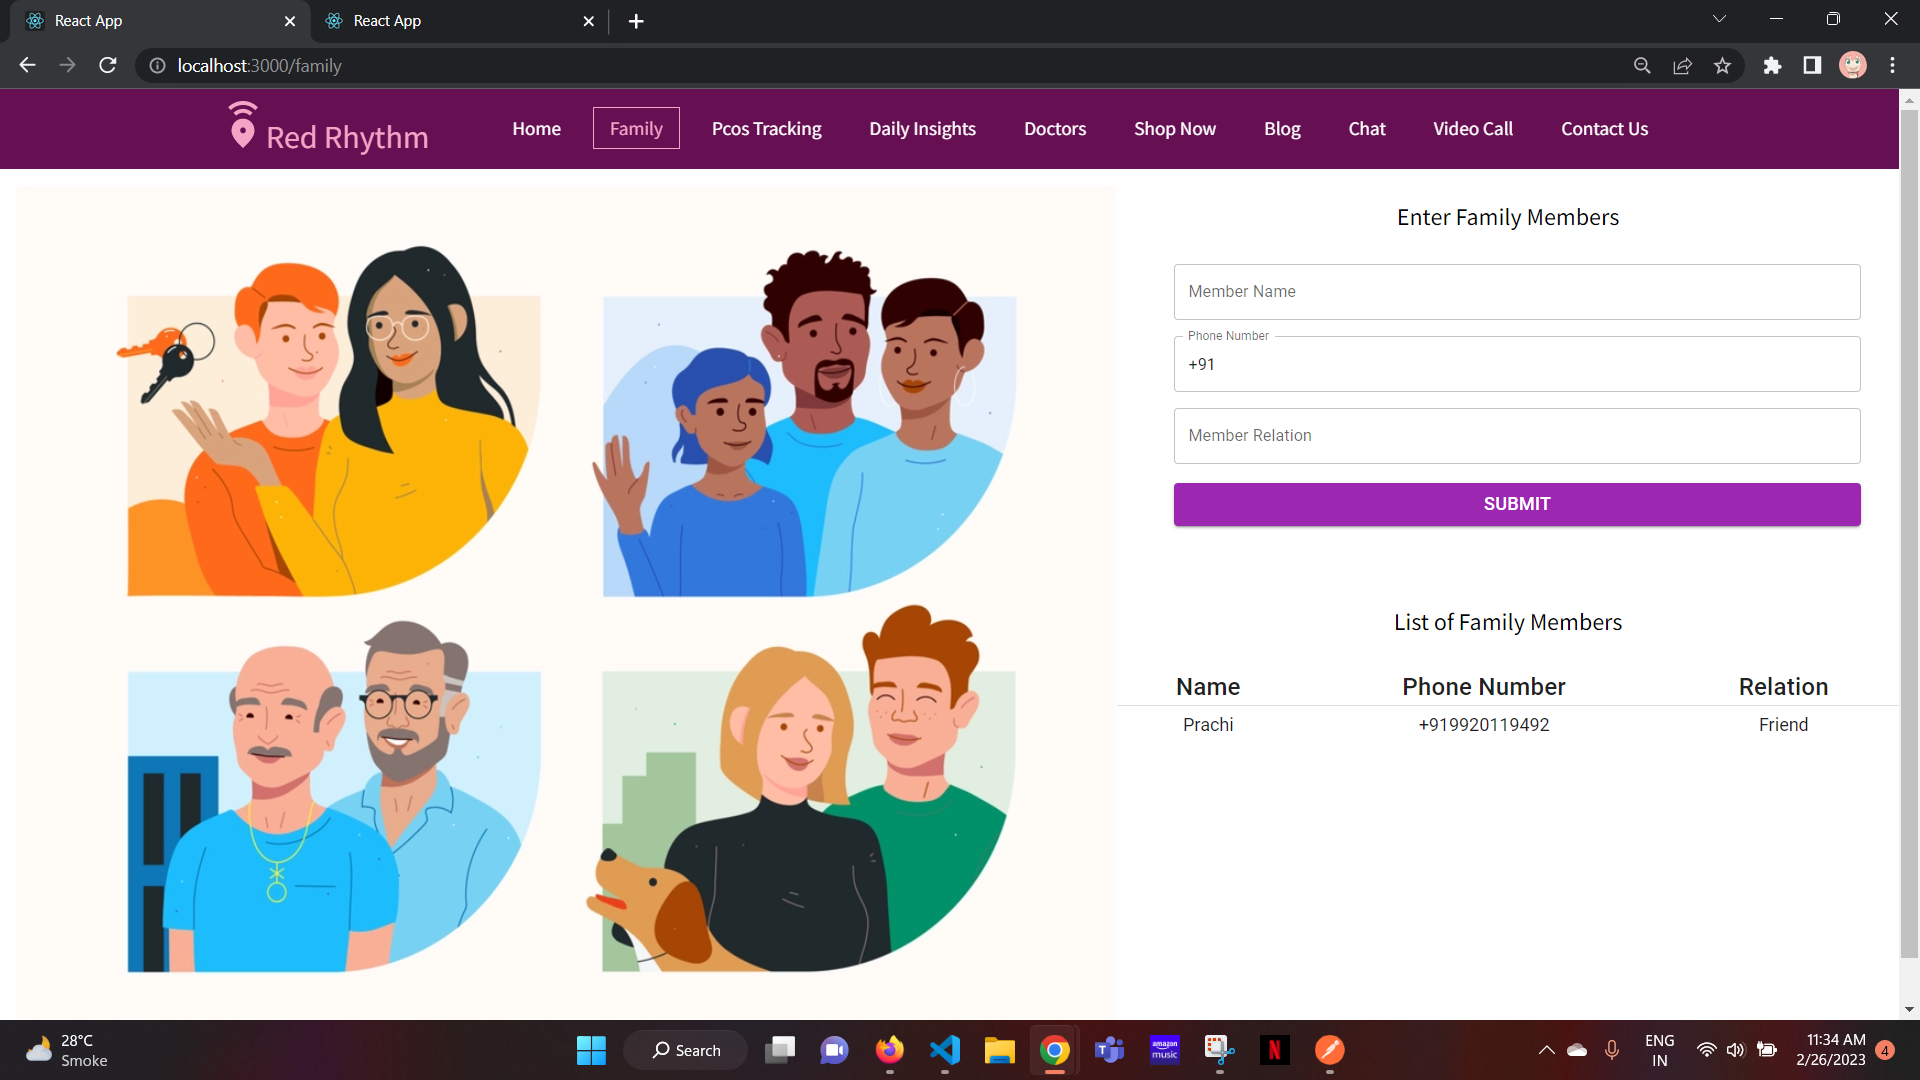Click the Red Rhythm logo icon

pos(242,126)
